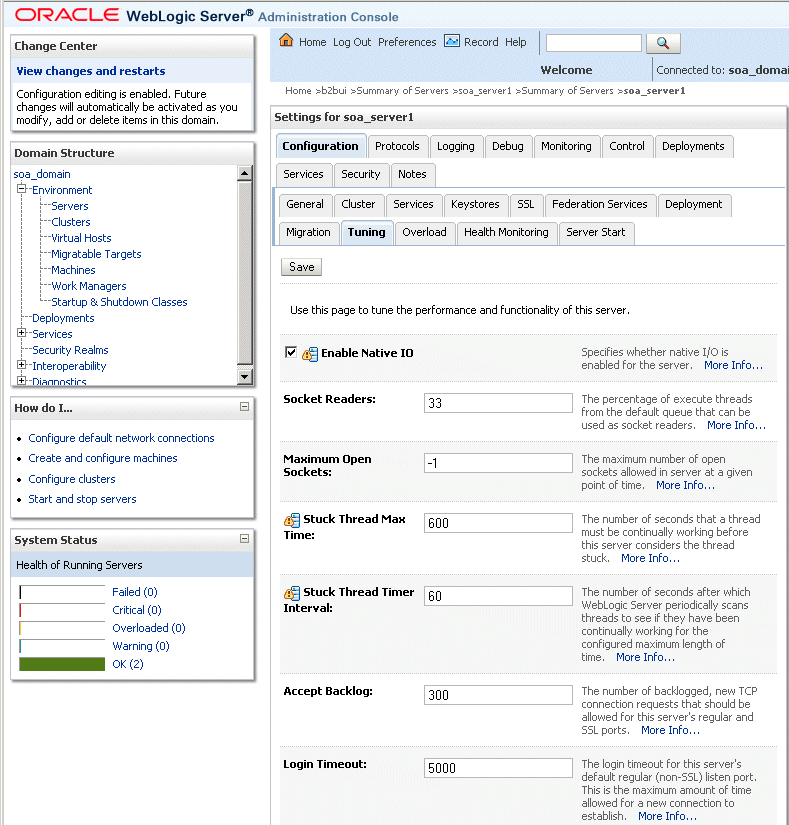
Task: Click the Save button
Action: (x=301, y=267)
